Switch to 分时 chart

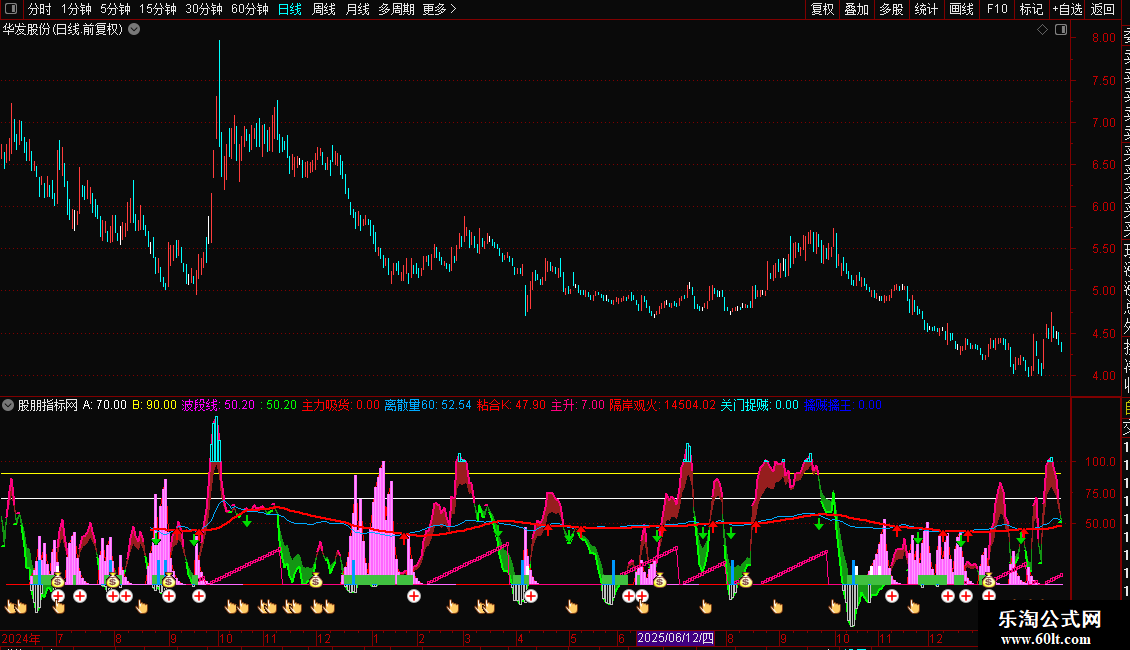[40, 9]
